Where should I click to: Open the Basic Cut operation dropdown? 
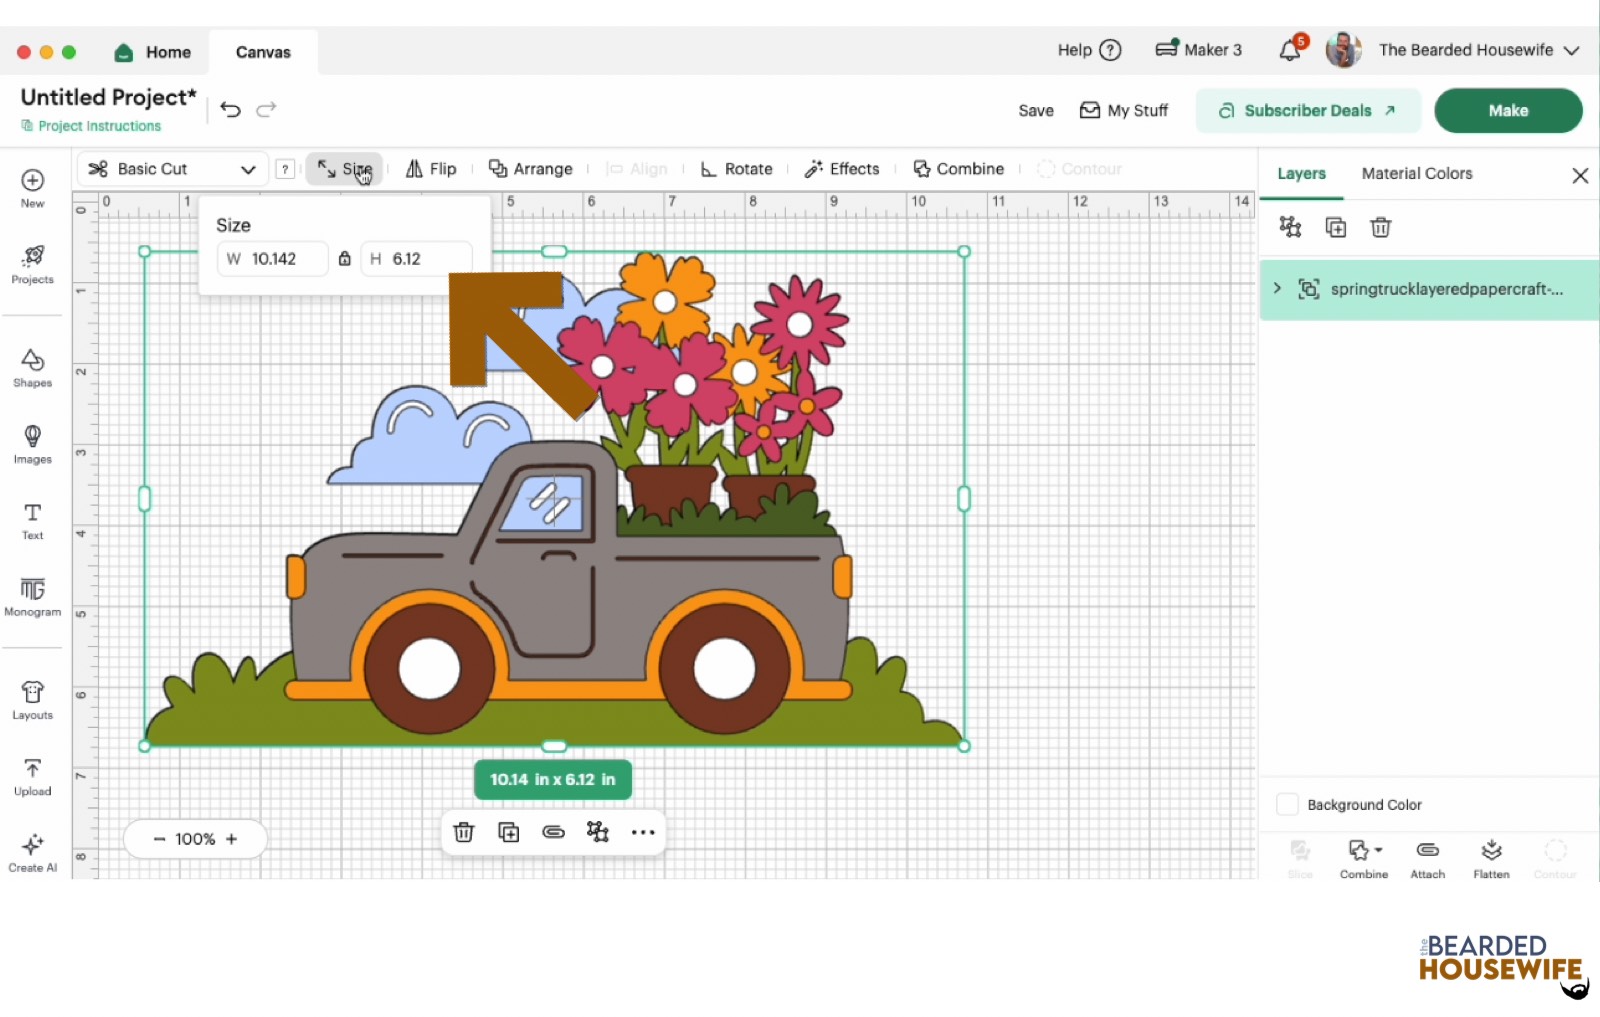[x=172, y=169]
